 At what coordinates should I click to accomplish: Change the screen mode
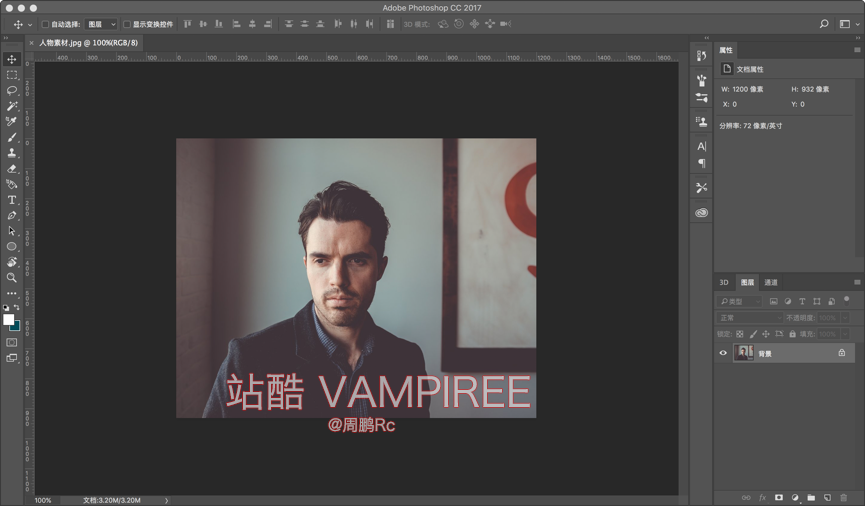coord(12,358)
